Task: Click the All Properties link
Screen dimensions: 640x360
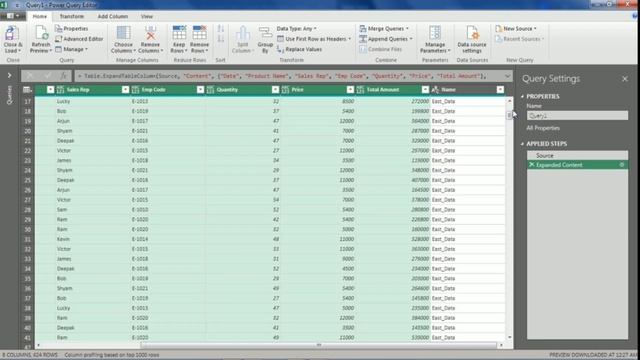Action: (x=543, y=128)
